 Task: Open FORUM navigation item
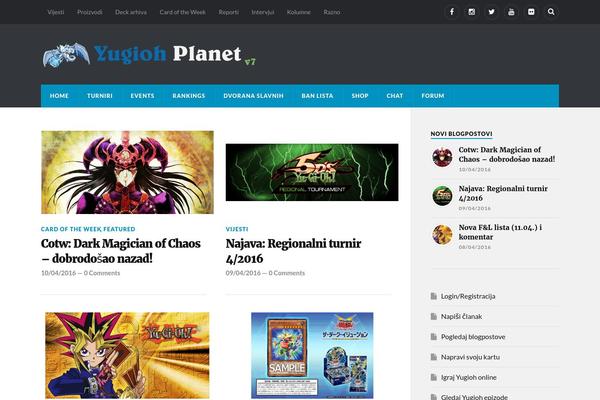pyautogui.click(x=433, y=96)
